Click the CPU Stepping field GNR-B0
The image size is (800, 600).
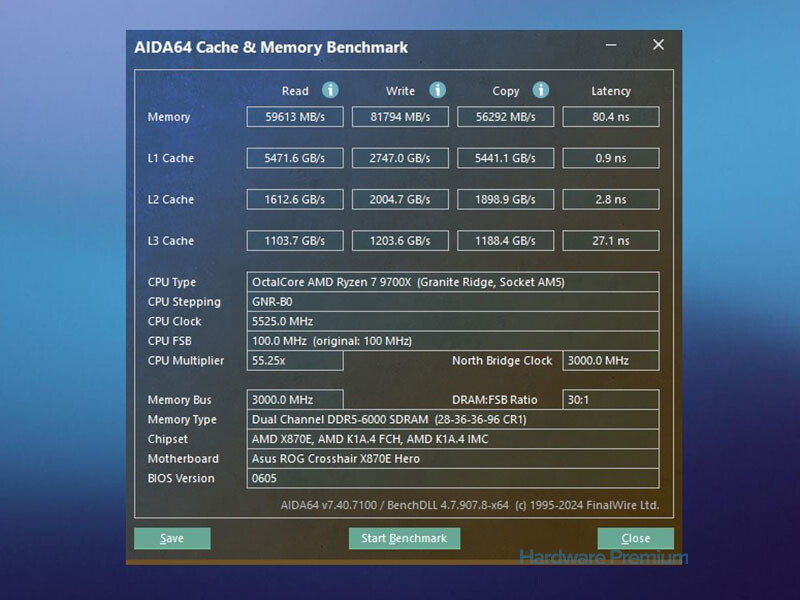point(453,302)
